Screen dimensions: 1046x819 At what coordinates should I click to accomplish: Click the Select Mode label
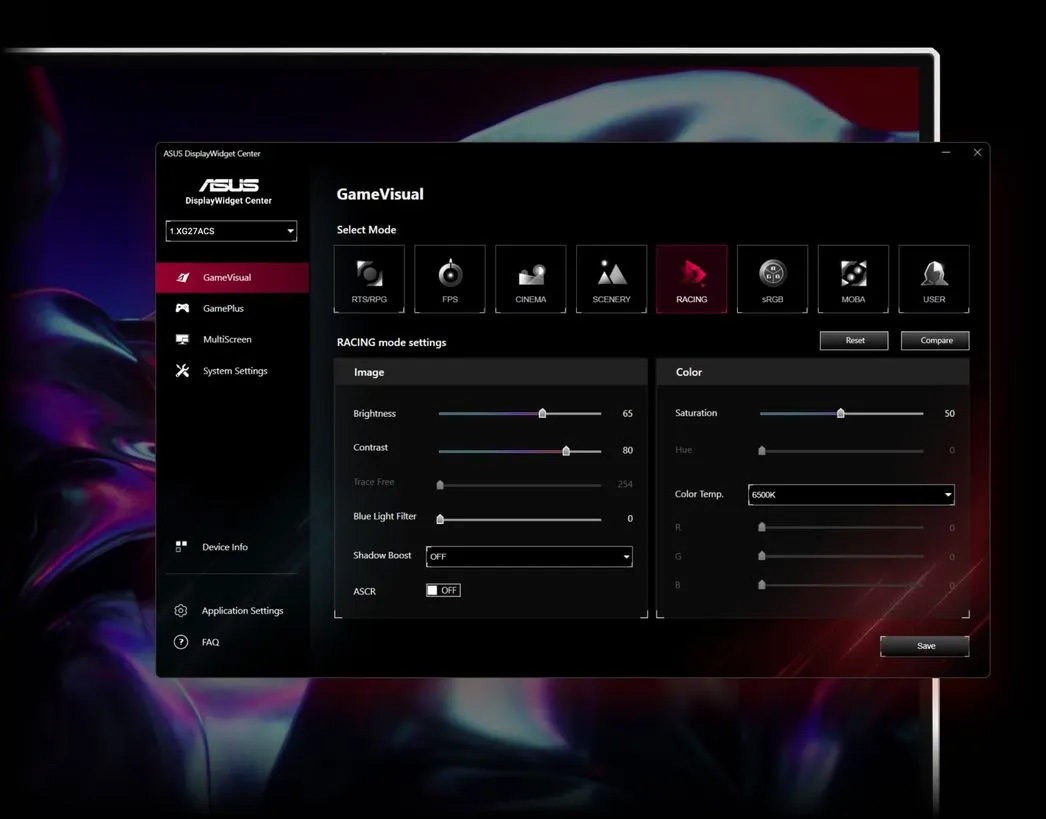click(x=366, y=229)
